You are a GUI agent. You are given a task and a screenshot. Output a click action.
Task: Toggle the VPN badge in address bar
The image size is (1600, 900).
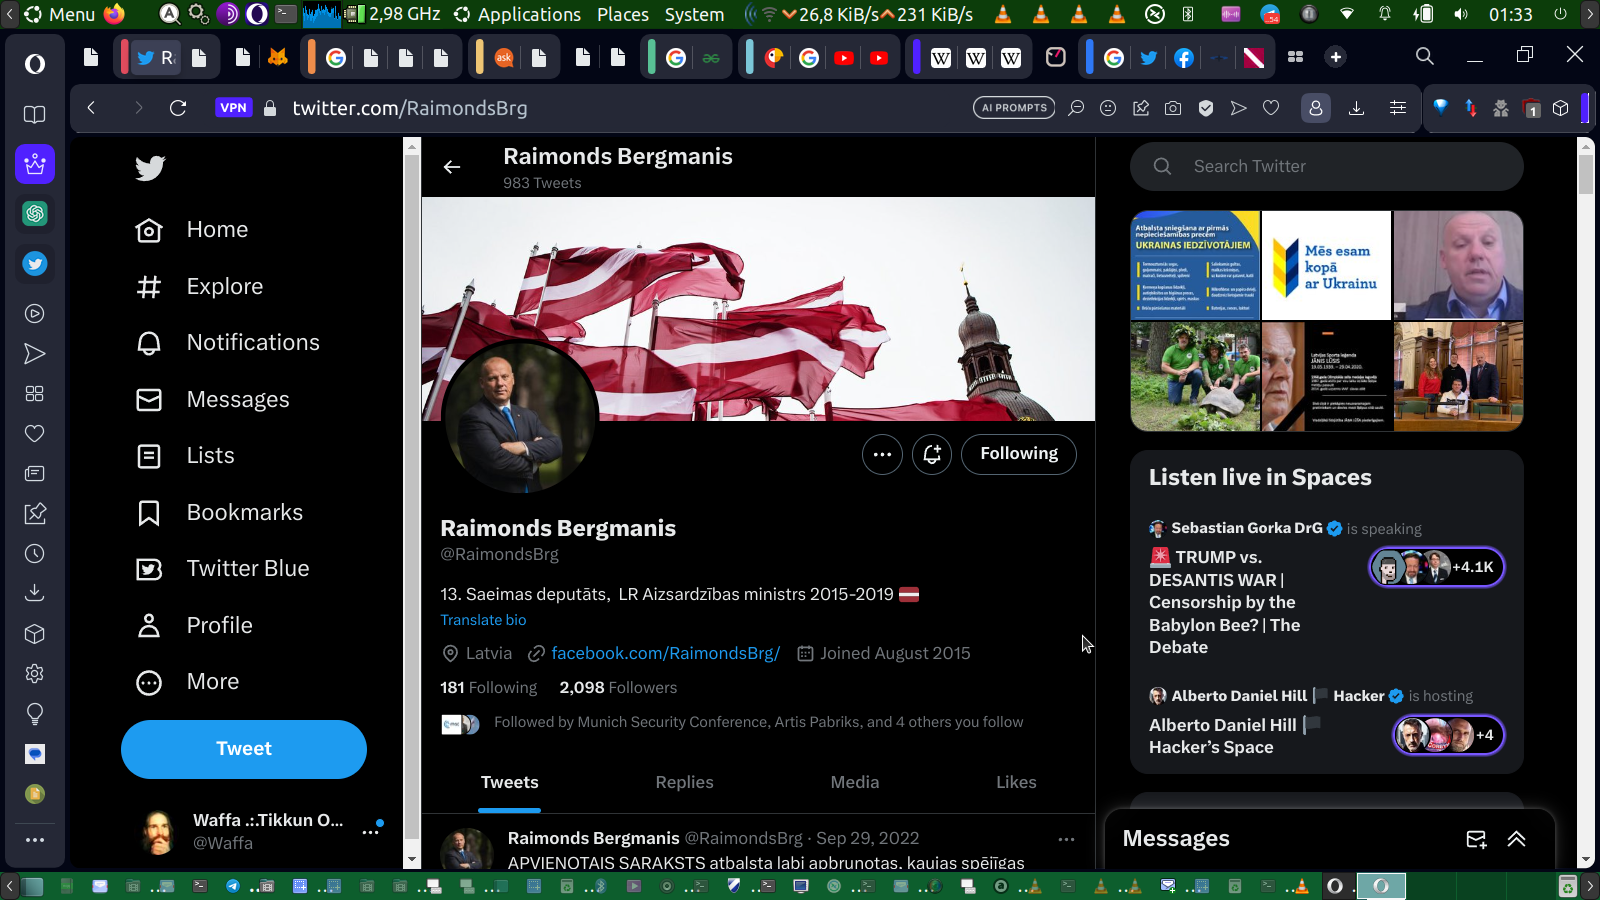tap(233, 108)
